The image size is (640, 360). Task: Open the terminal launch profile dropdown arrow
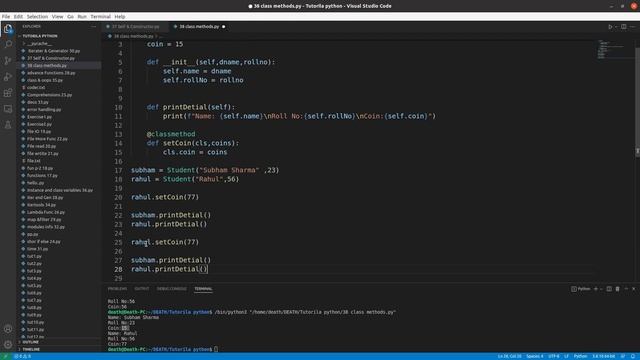[601, 289]
